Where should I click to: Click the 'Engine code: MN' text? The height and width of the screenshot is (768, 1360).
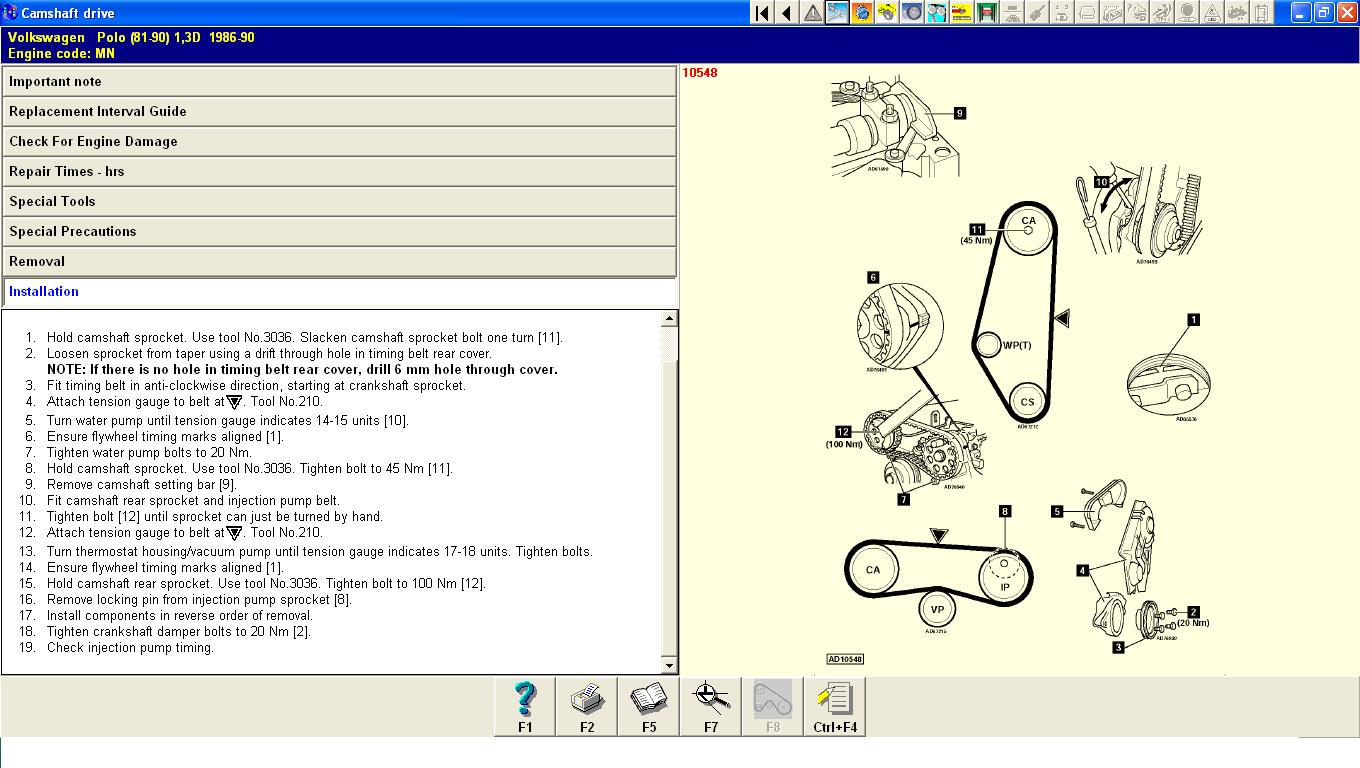pyautogui.click(x=61, y=53)
